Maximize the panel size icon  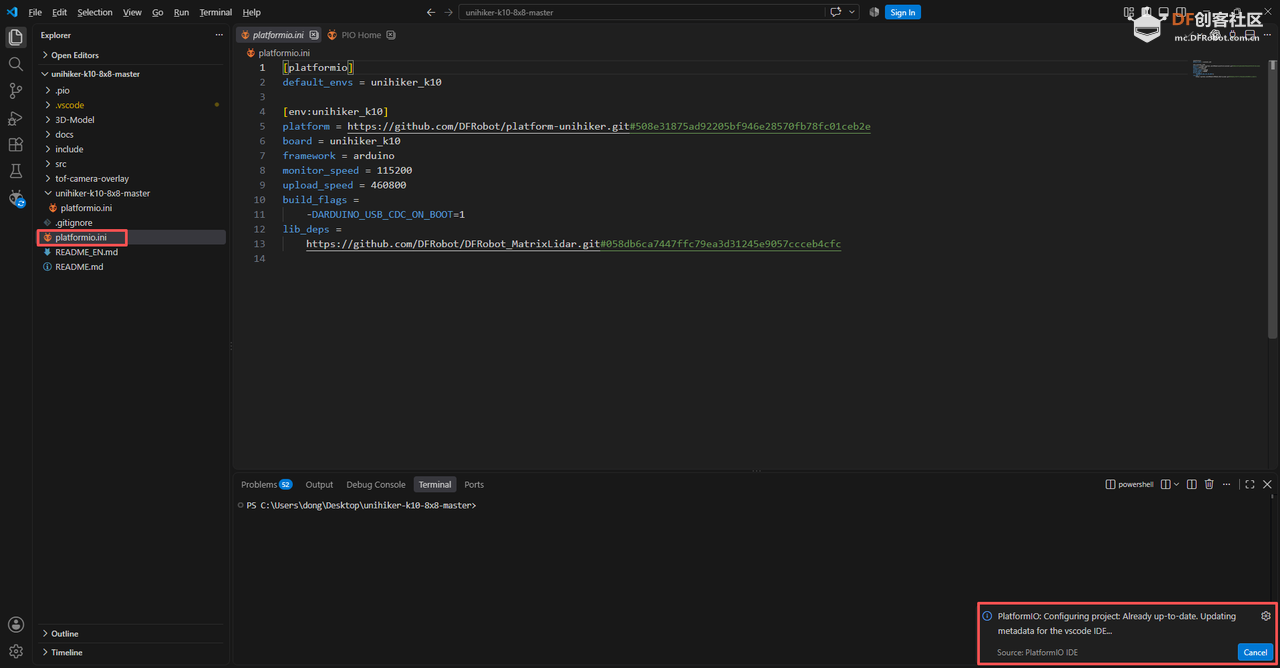[x=1249, y=484]
